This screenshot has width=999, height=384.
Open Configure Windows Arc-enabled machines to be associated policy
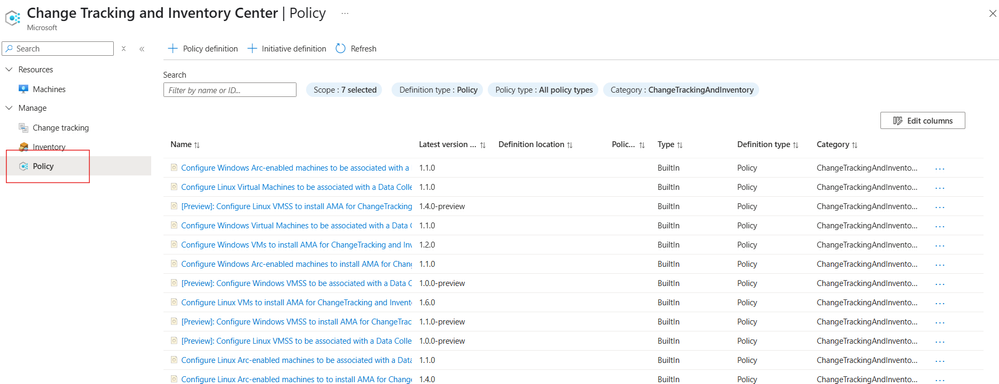click(x=296, y=168)
